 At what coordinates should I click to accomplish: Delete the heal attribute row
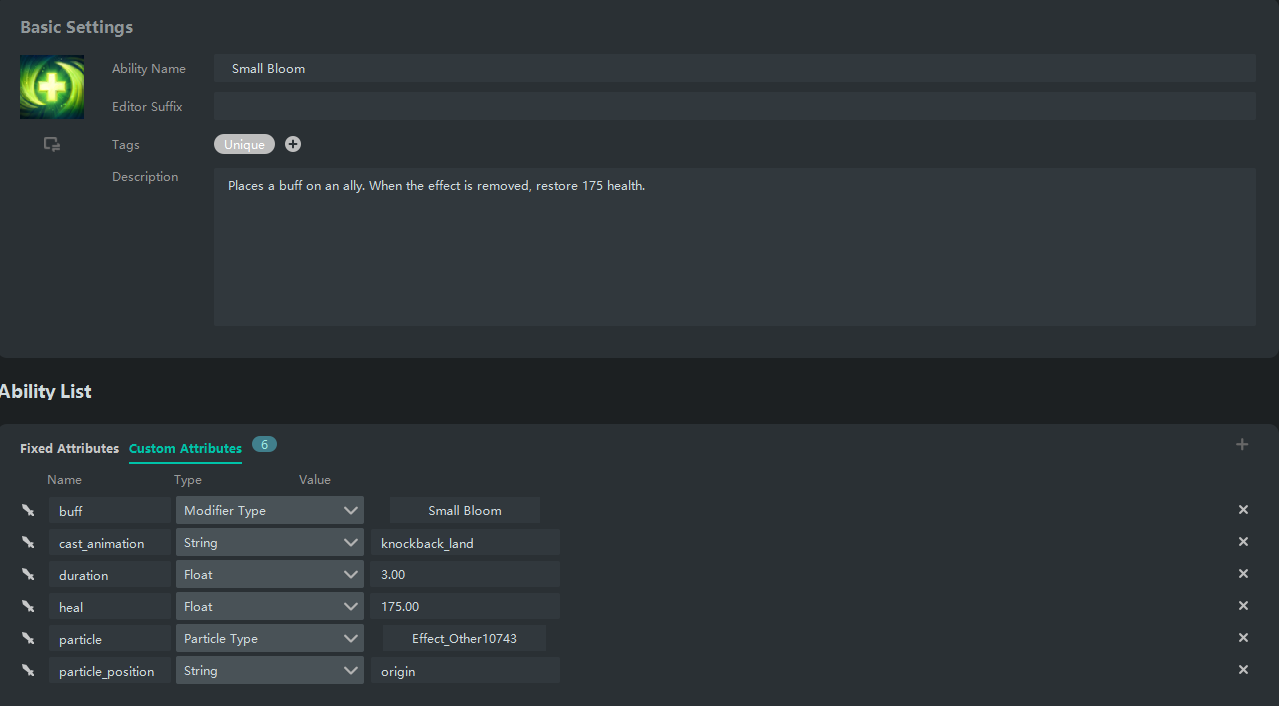[x=1243, y=606]
